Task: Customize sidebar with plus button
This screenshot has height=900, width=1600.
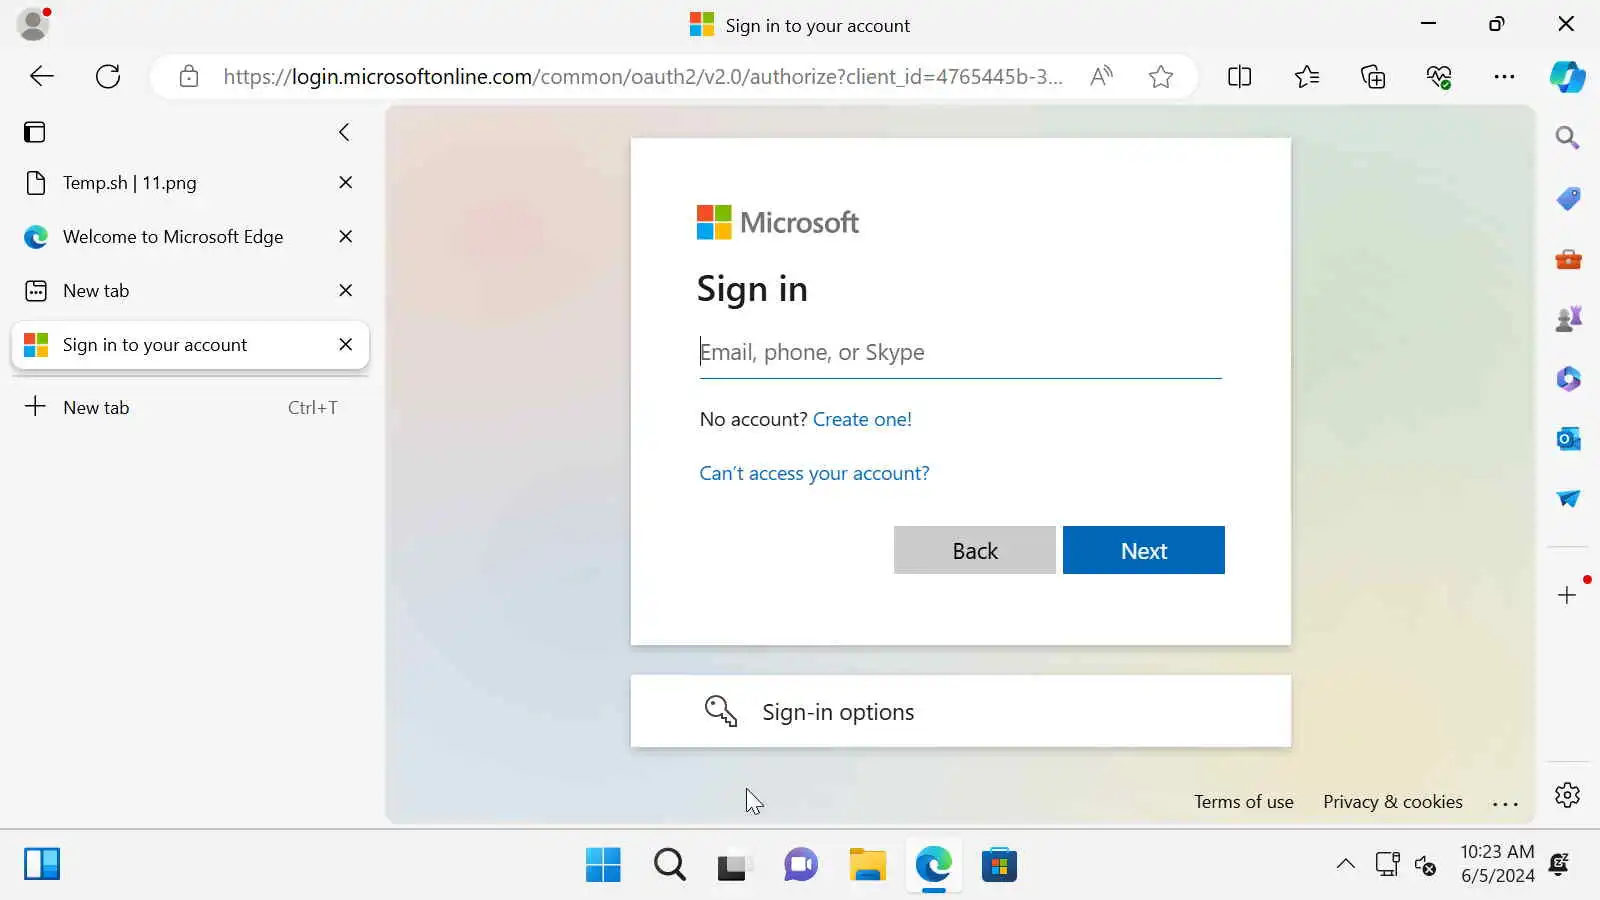Action: pos(1567,595)
